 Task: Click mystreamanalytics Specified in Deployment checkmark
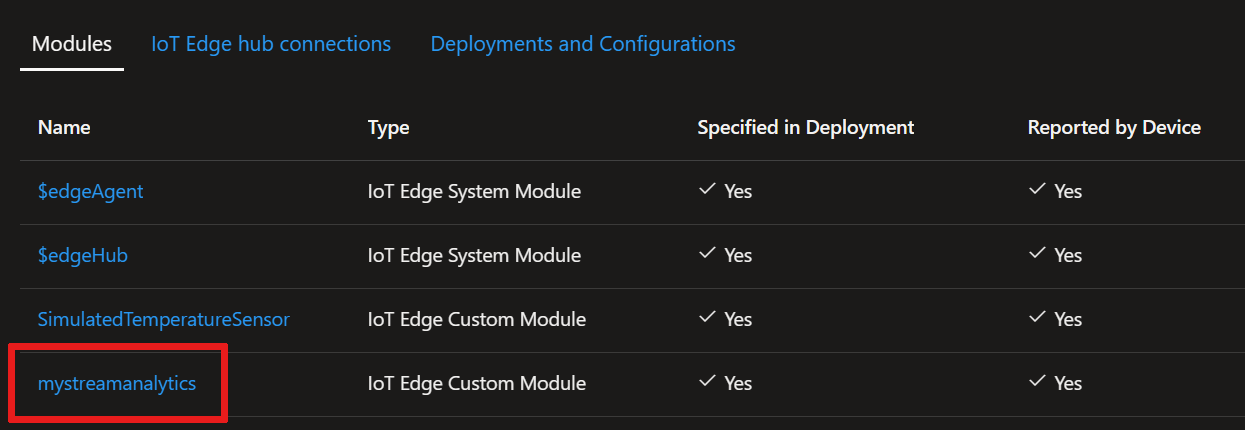(706, 382)
